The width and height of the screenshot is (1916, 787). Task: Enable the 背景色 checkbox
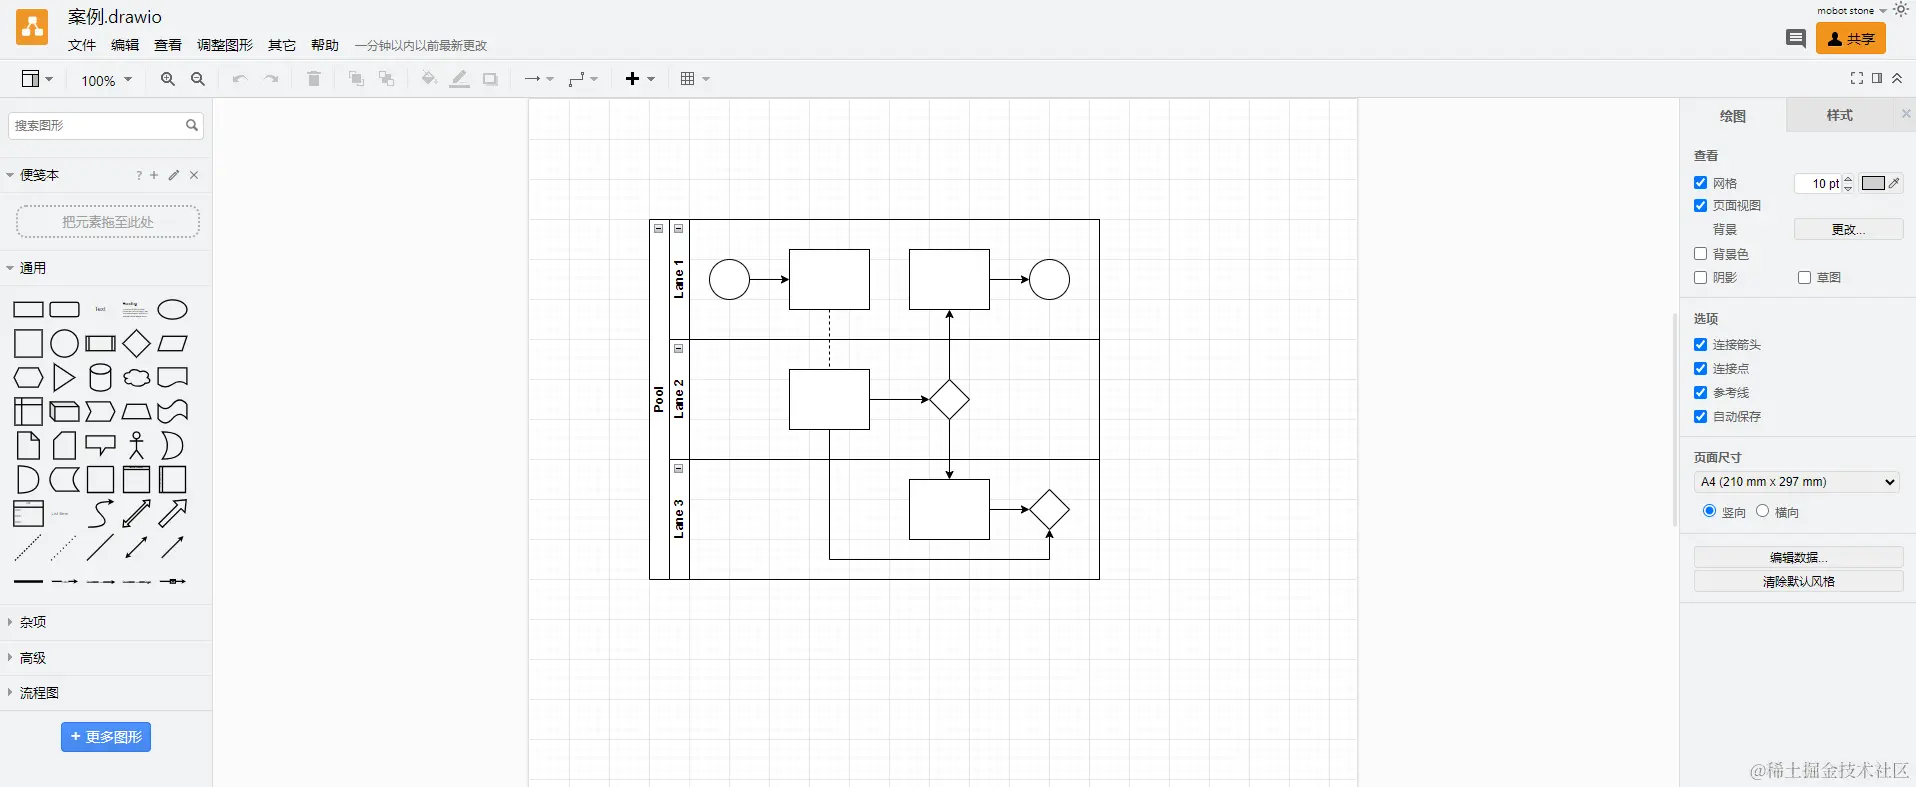[x=1700, y=254]
